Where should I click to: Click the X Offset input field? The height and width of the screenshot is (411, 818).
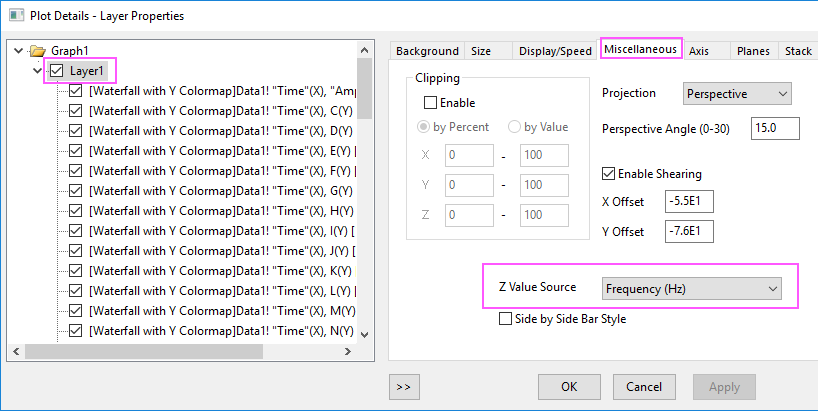[688, 201]
